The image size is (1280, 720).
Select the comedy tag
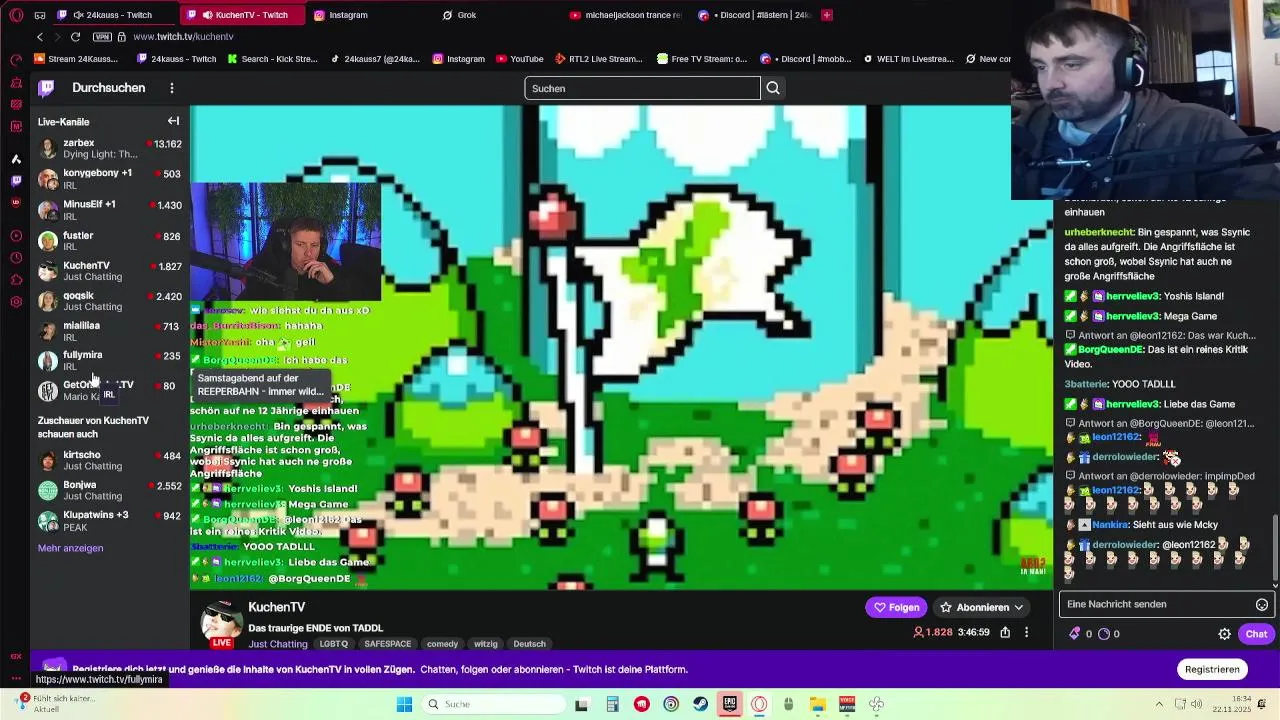(442, 644)
